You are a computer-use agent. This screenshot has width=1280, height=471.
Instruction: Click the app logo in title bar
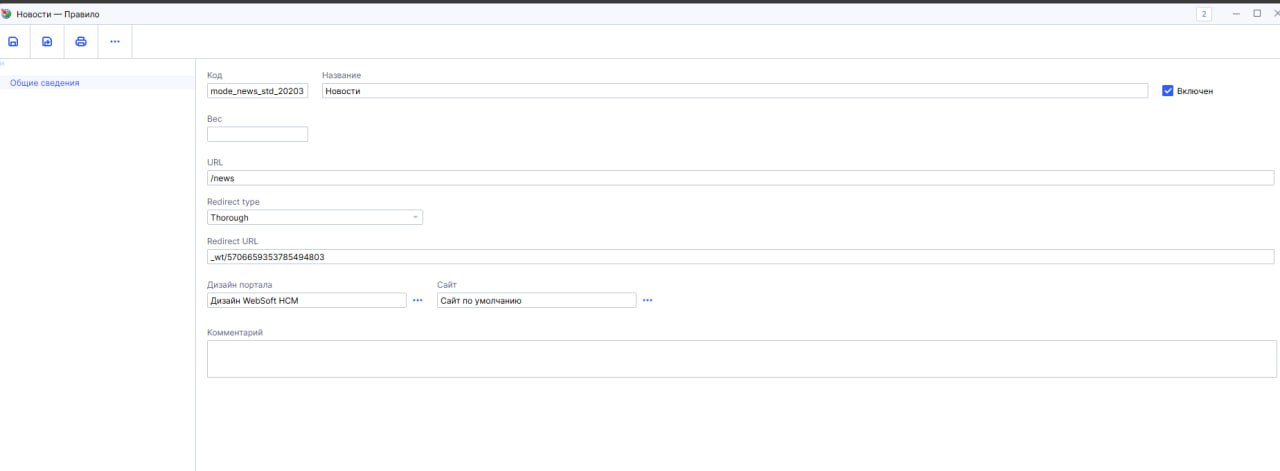point(8,14)
